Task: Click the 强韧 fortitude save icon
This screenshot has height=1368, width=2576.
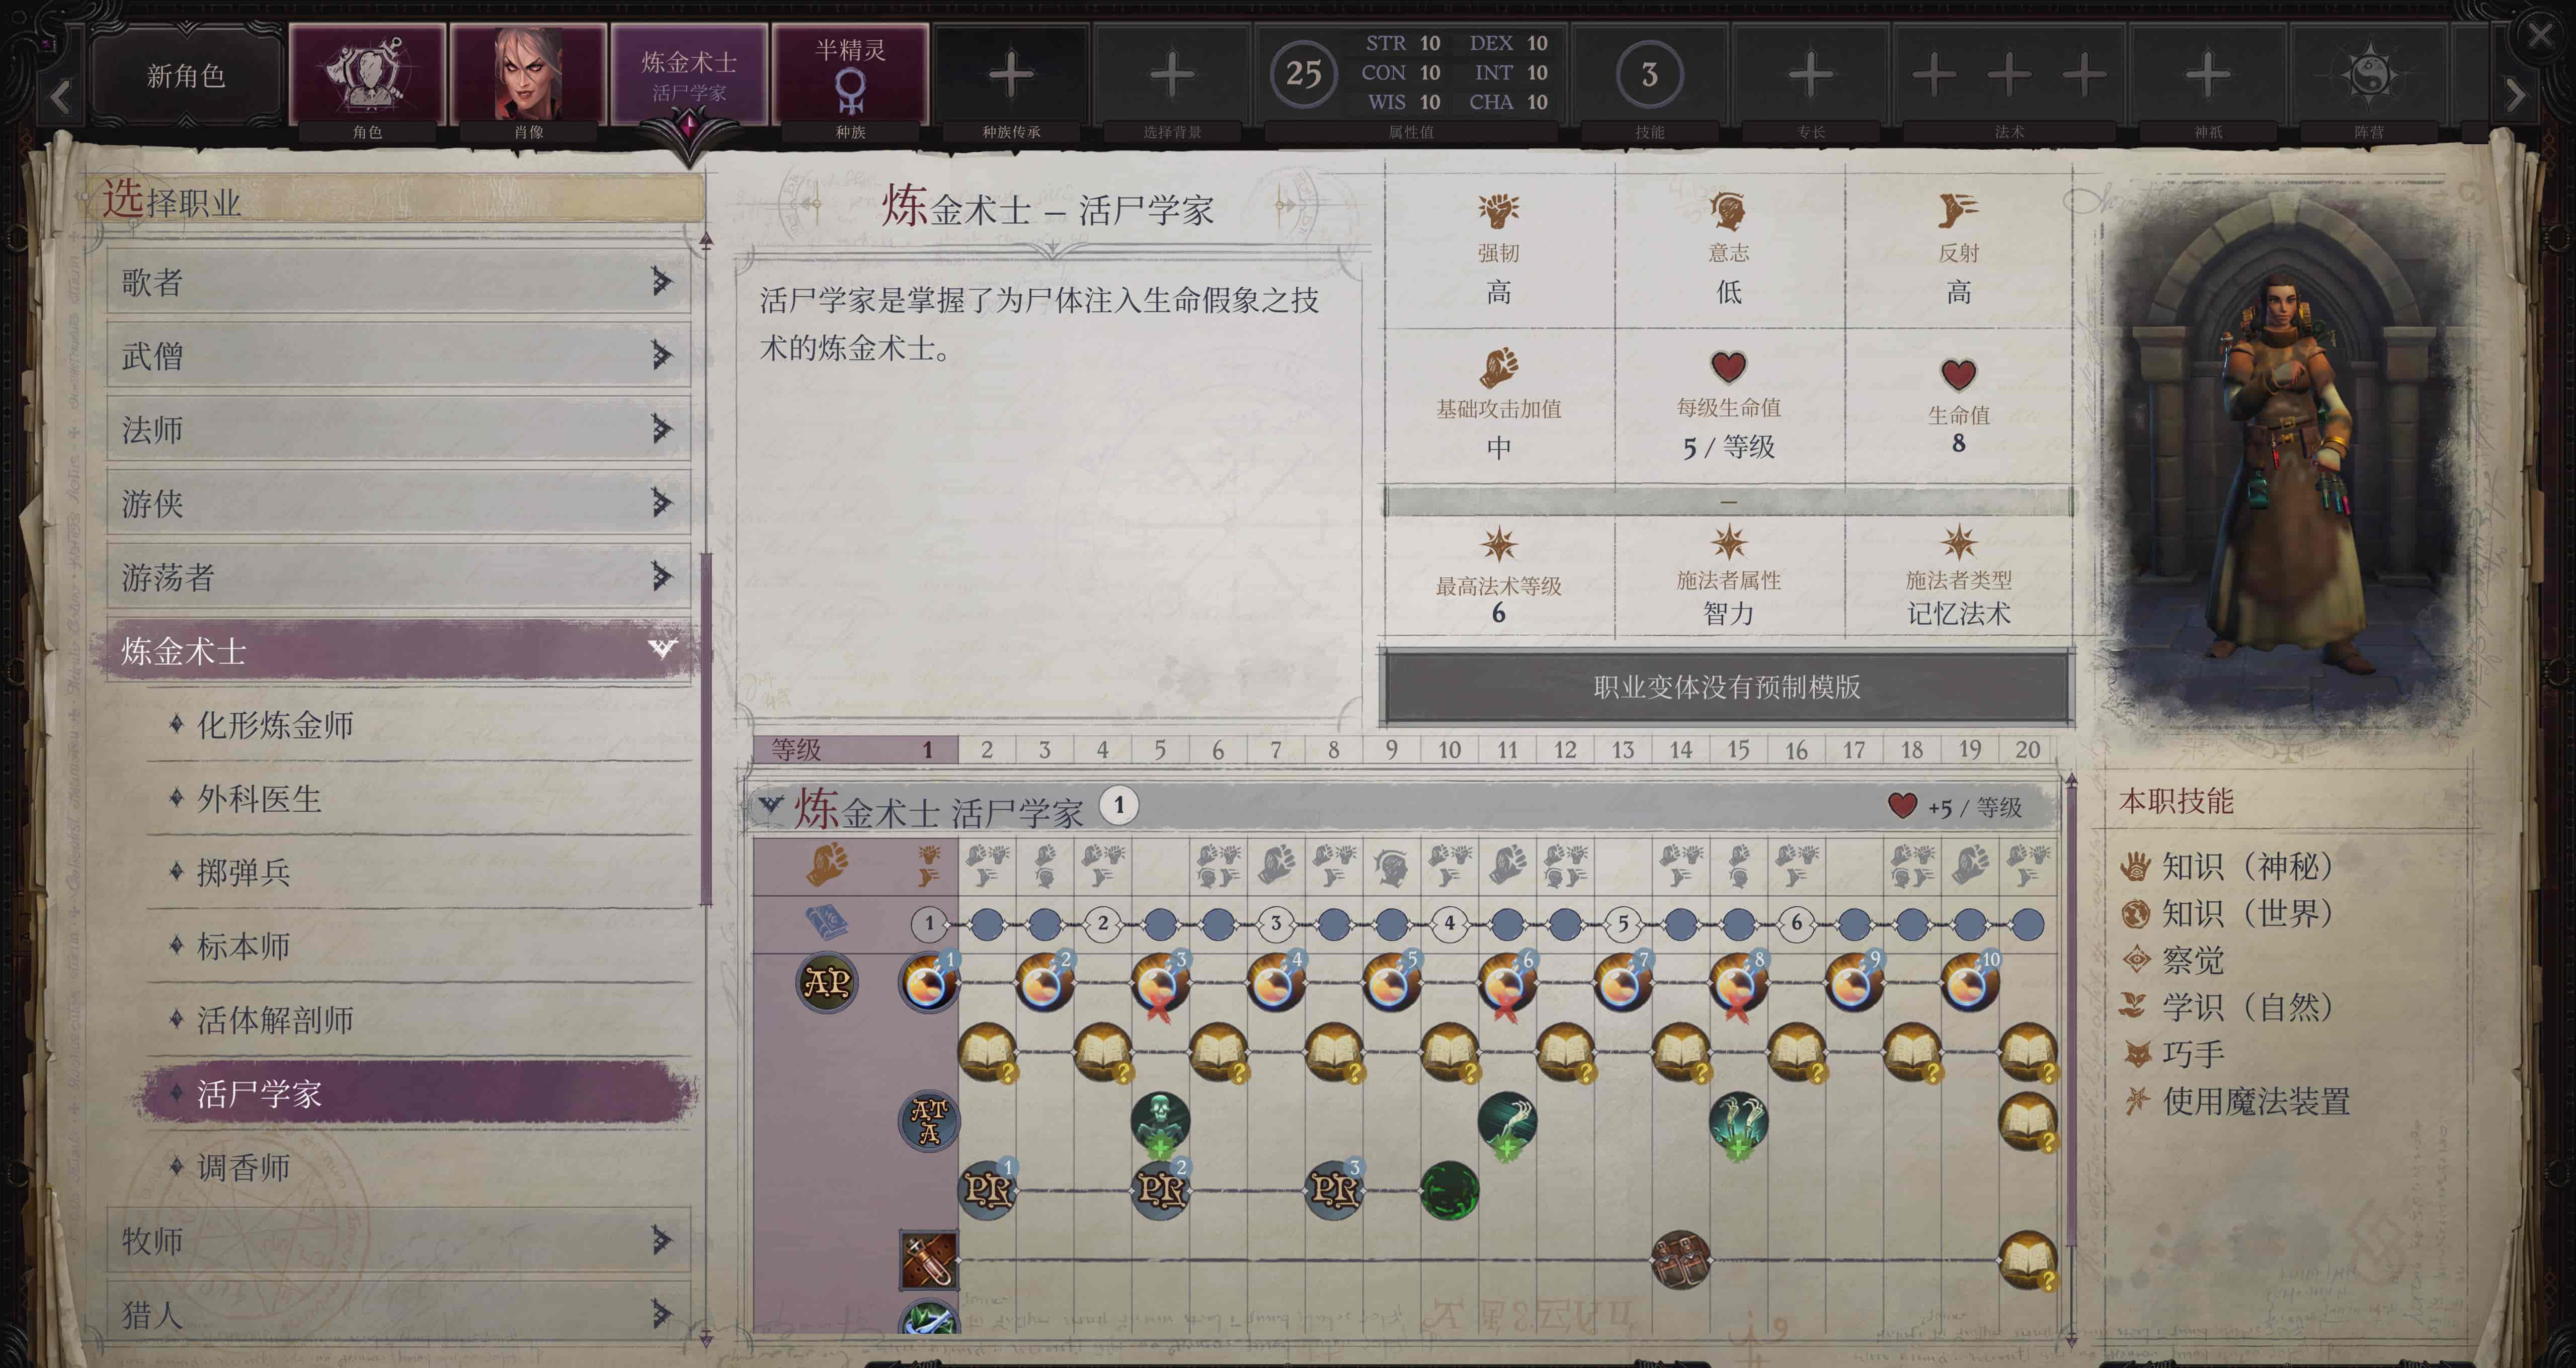Action: [x=1498, y=210]
